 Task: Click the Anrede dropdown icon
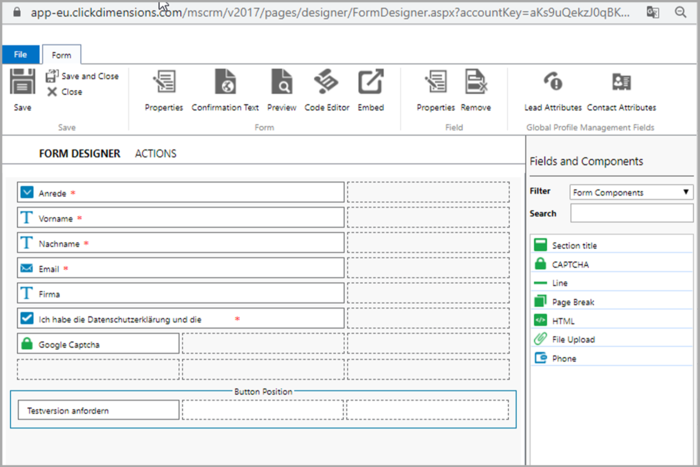pyautogui.click(x=27, y=192)
